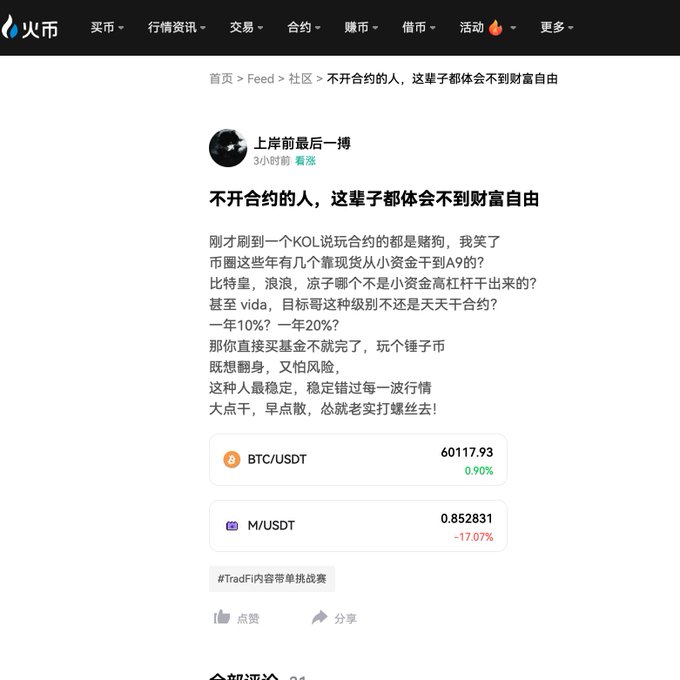Expand the arrow next to 交易

(260, 28)
